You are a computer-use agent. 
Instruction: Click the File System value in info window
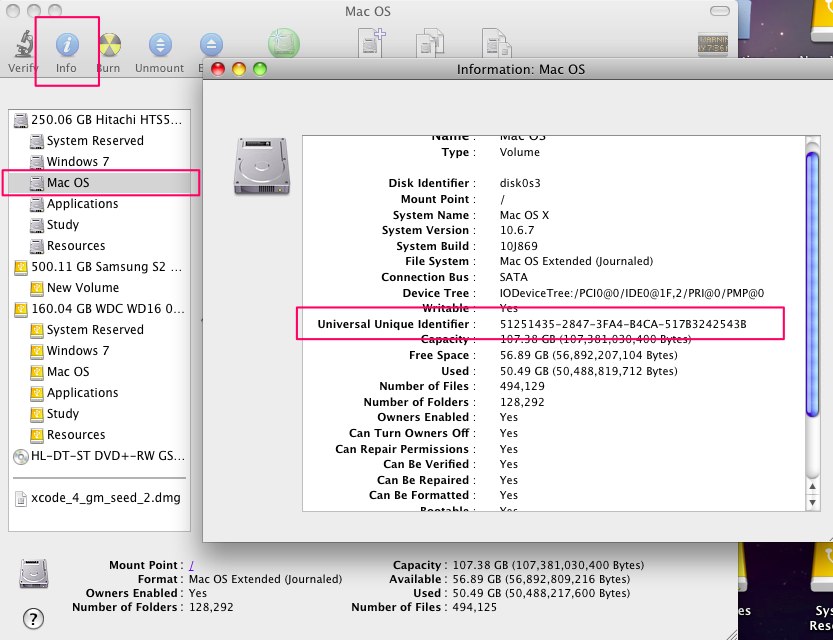coord(576,261)
